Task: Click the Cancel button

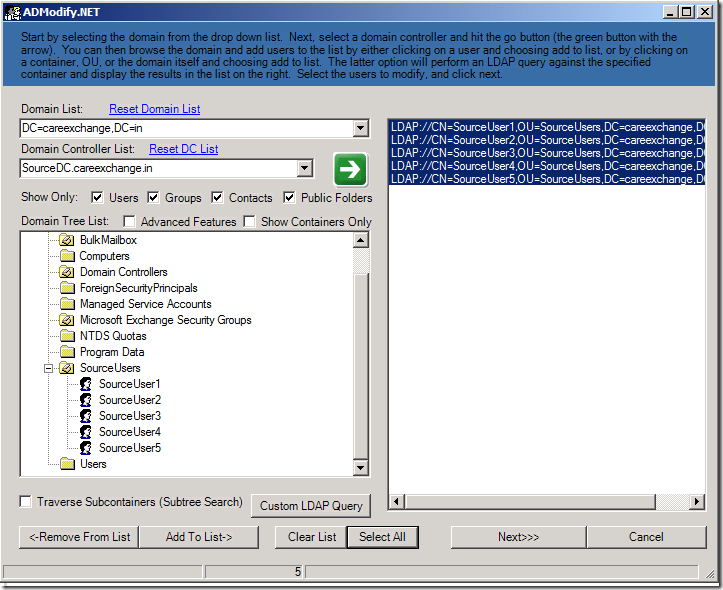Action: [646, 537]
